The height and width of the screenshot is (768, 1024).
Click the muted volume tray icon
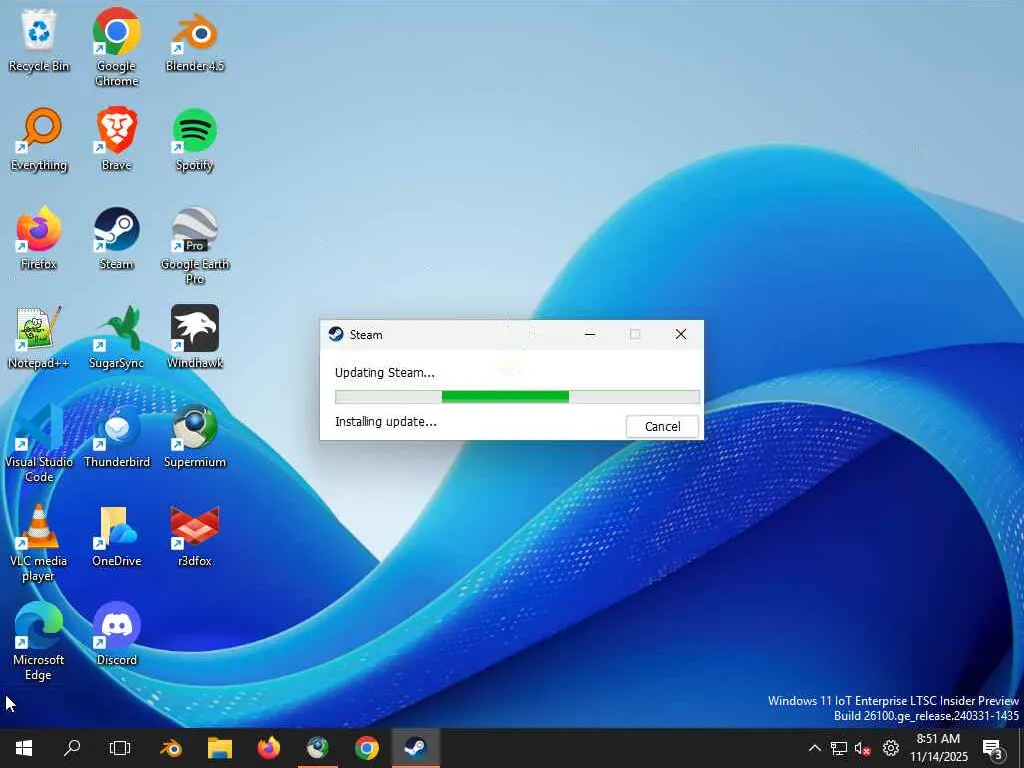[863, 748]
